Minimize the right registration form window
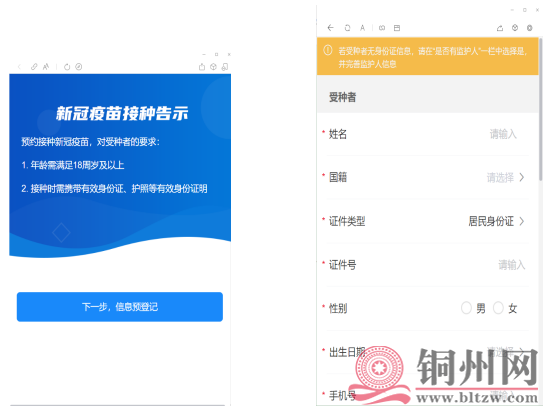Viewport: 551px width, 411px height. [512, 10]
